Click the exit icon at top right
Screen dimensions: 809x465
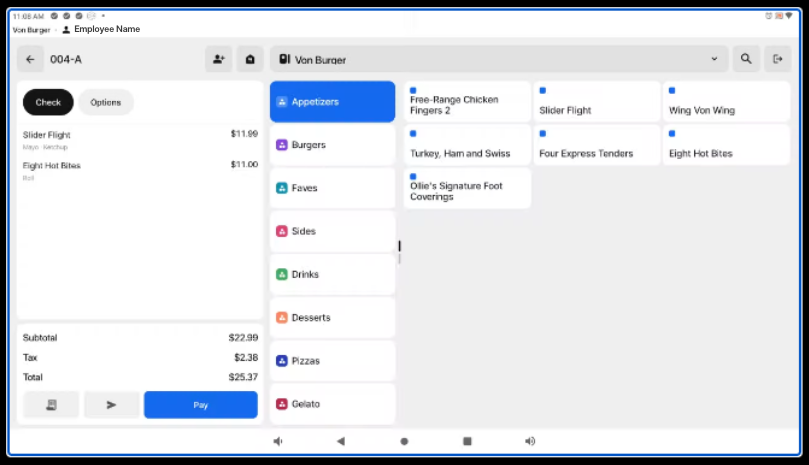coord(776,60)
